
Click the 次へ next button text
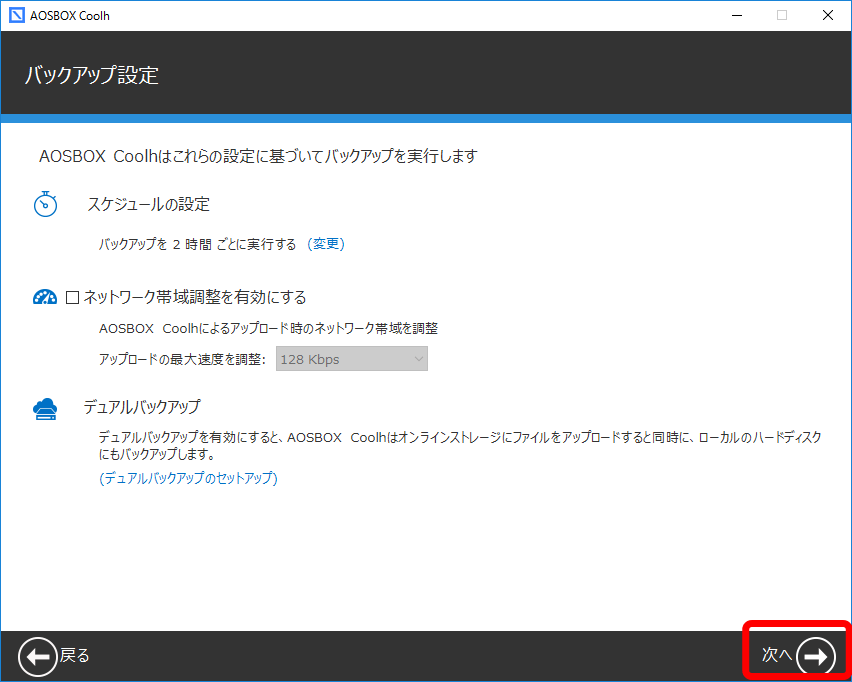pos(776,655)
